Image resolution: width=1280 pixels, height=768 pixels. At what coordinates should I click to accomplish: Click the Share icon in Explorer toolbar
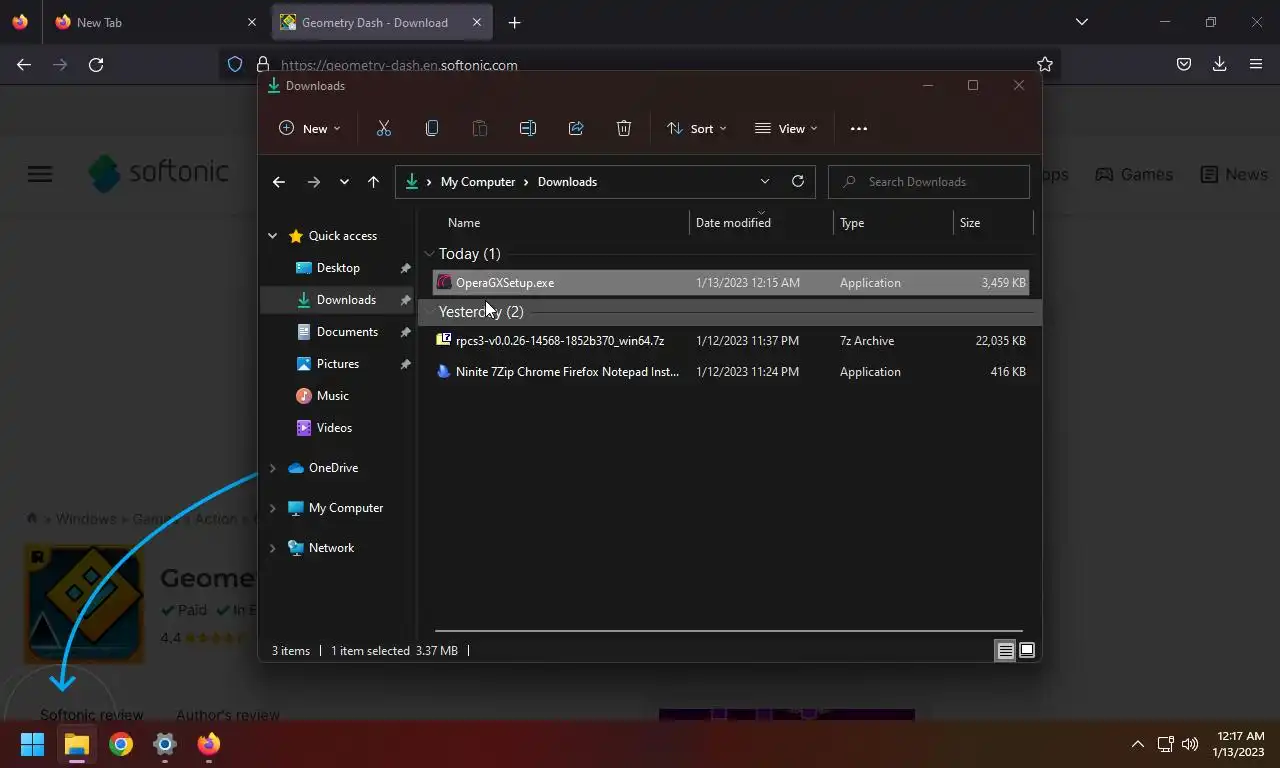point(576,128)
